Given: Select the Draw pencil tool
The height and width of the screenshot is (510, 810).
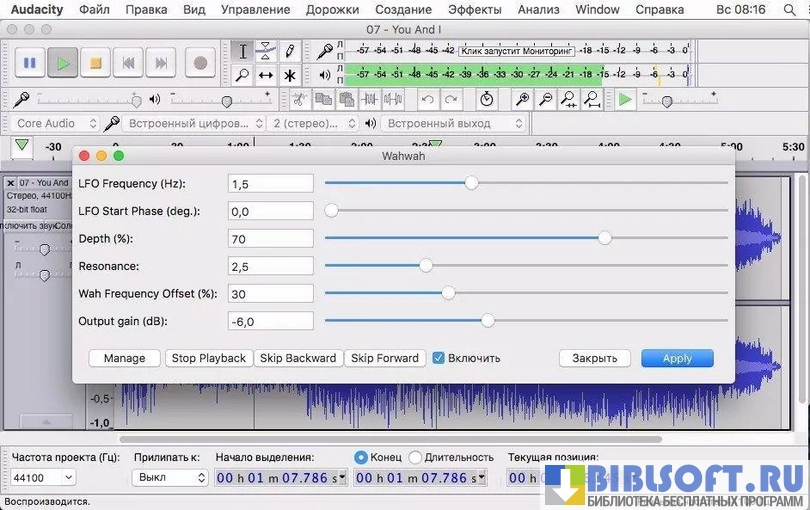Looking at the screenshot, I should [x=290, y=51].
